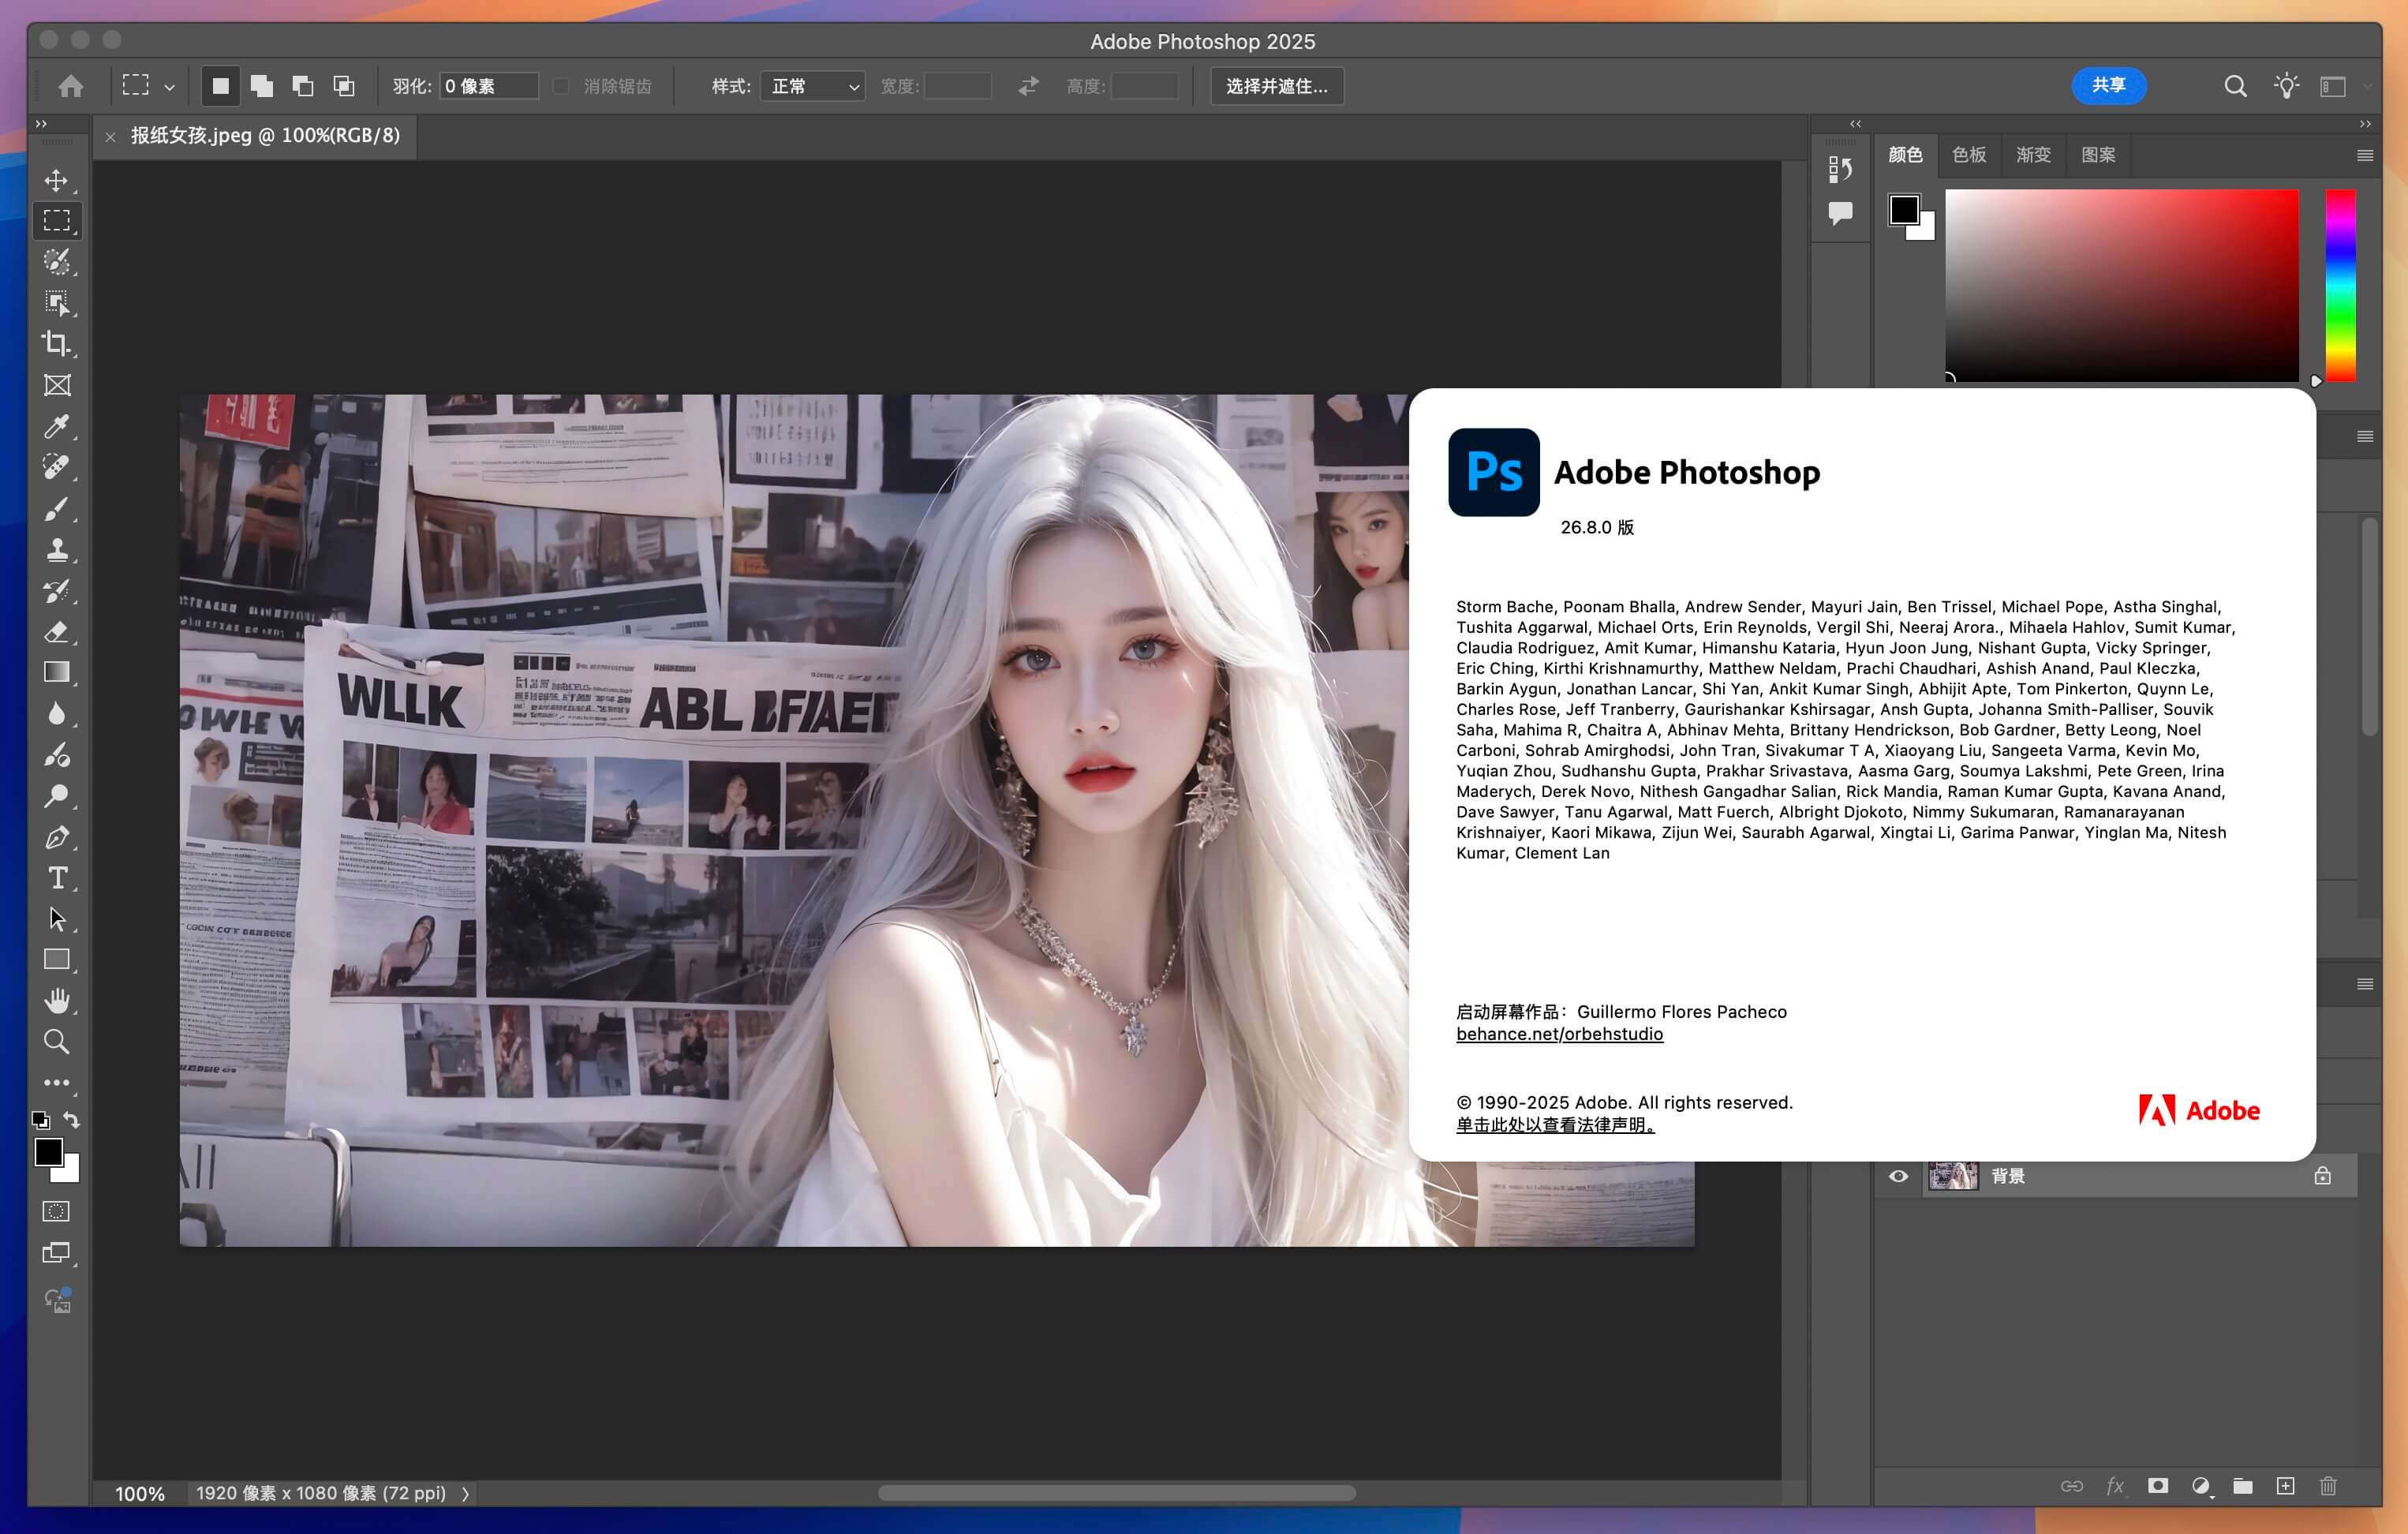Select the Rectangular Marquee tool in the toolbar
The image size is (2408, 1534).
pyautogui.click(x=56, y=220)
